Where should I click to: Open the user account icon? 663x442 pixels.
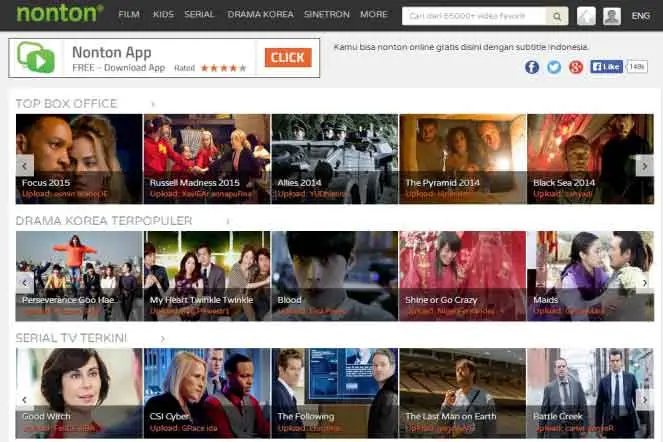coord(611,16)
